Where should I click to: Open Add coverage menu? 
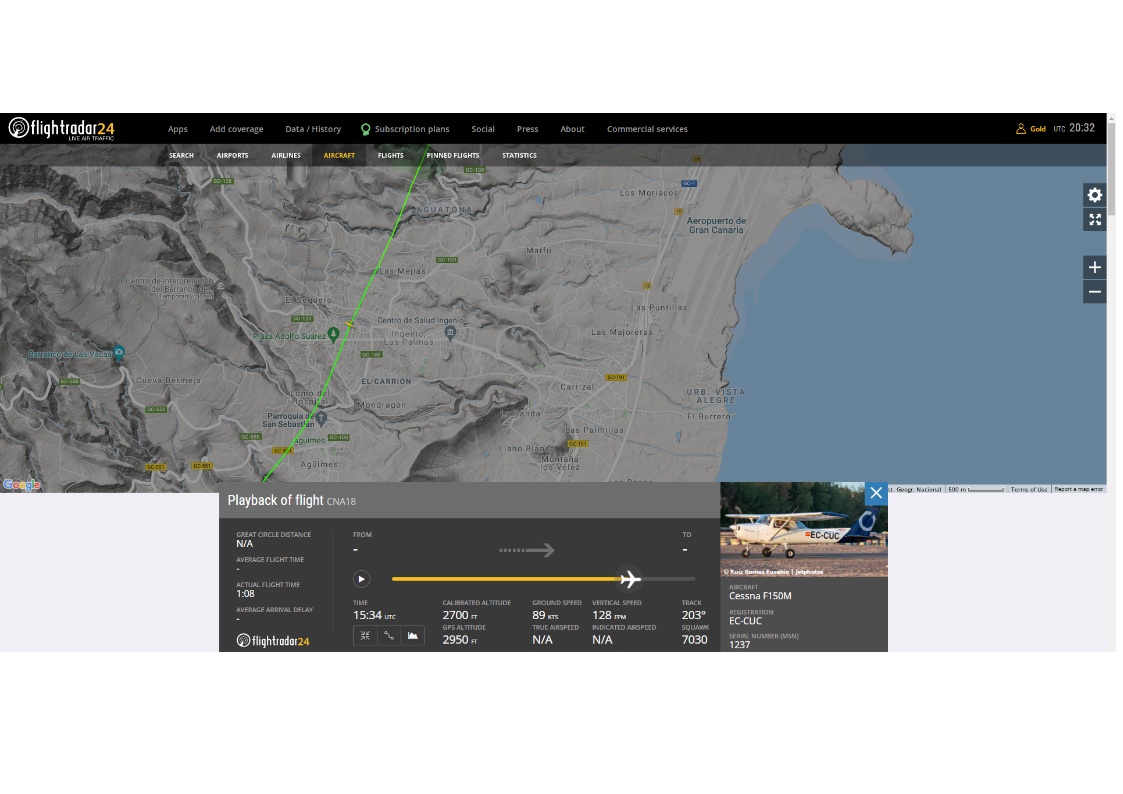(236, 129)
